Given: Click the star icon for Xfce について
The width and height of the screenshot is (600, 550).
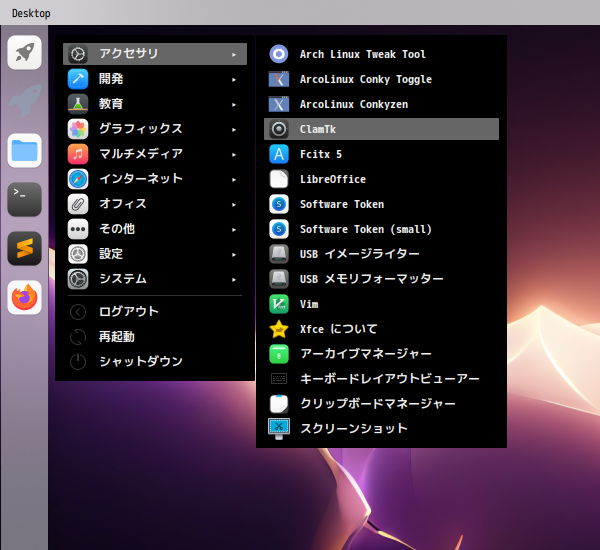Looking at the screenshot, I should click(279, 329).
